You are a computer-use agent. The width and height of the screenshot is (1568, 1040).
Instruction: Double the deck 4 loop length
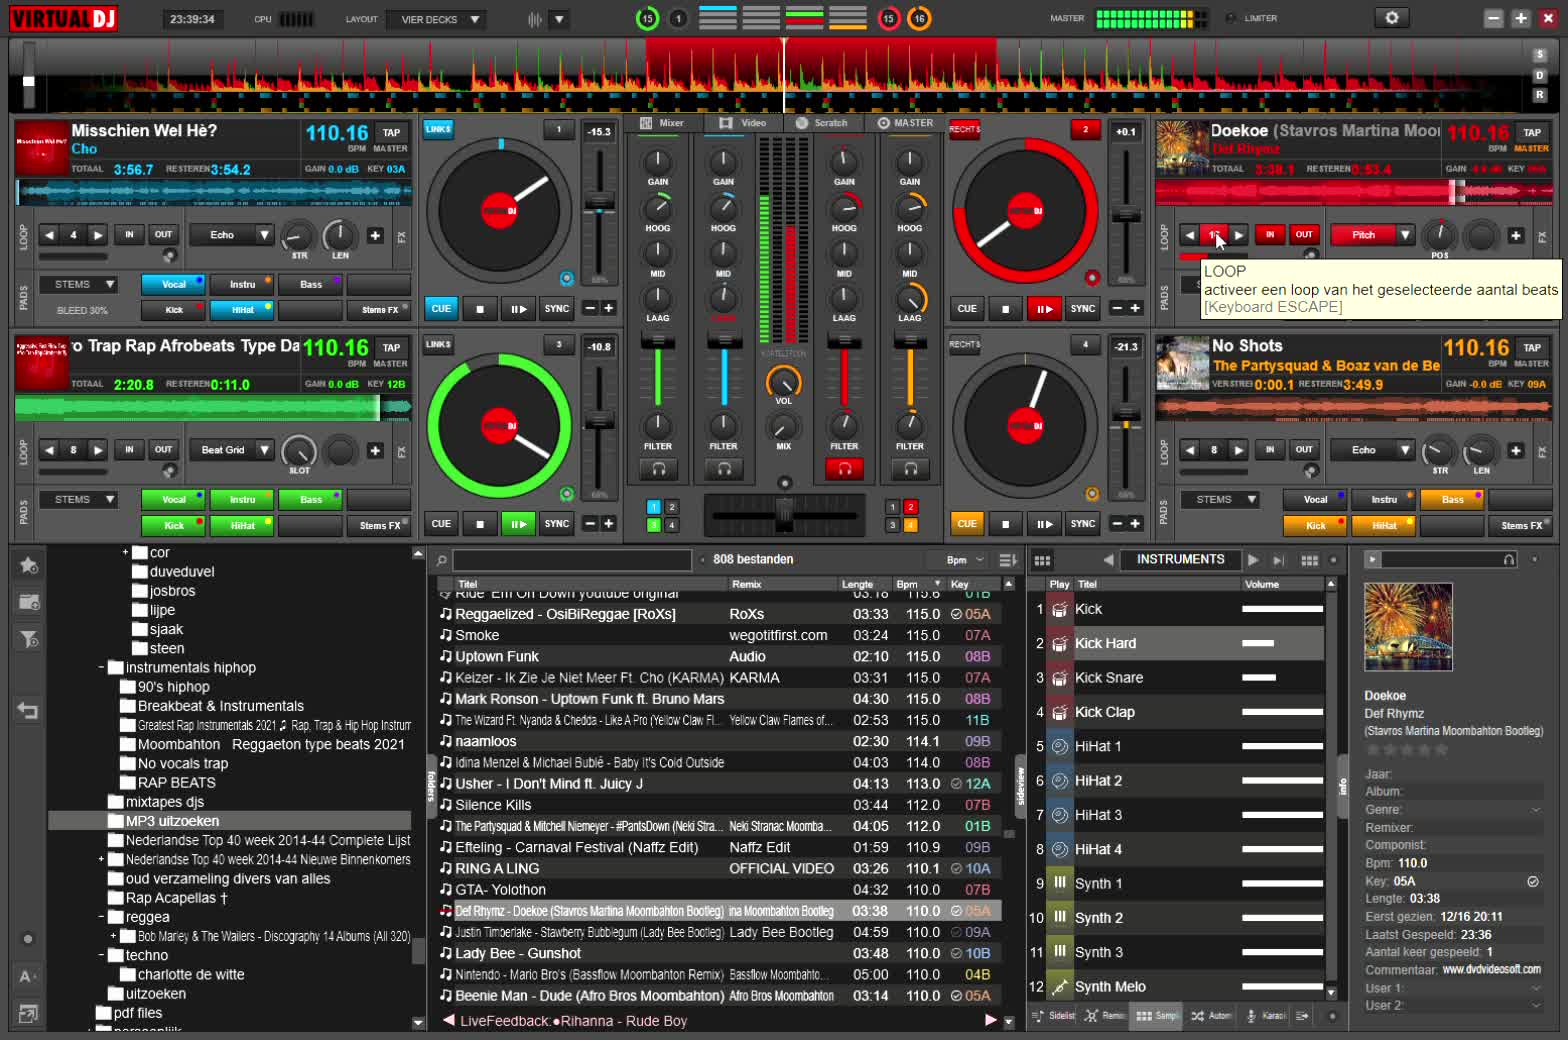1239,450
